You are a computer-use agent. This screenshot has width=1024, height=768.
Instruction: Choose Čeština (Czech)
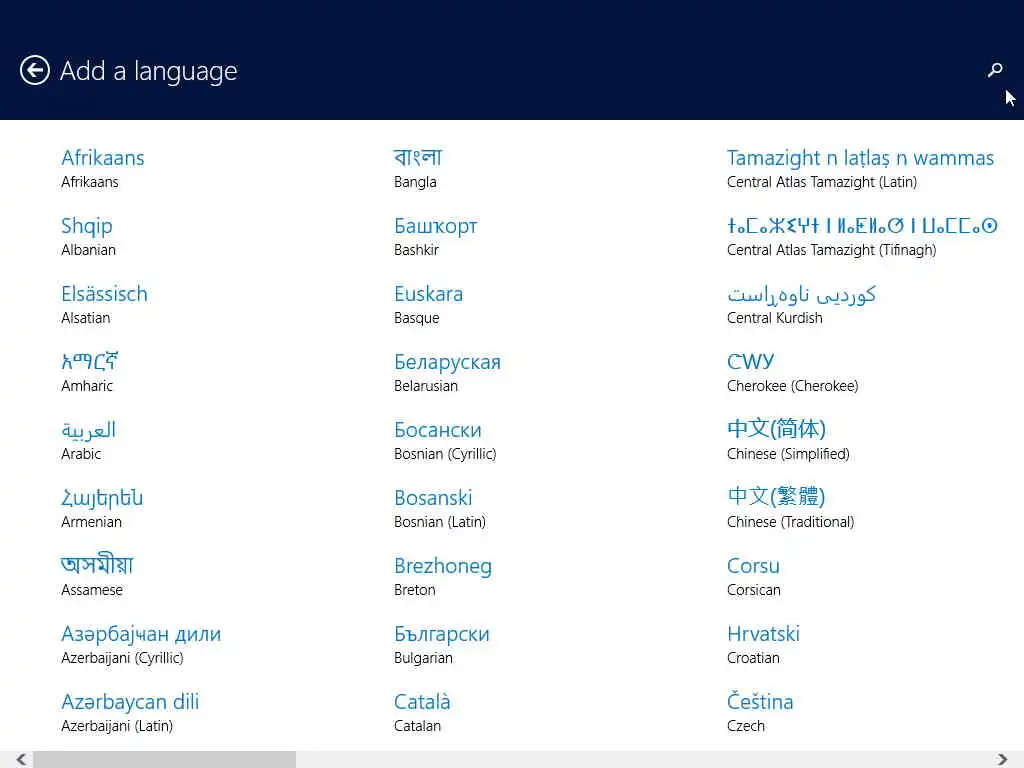(x=760, y=712)
